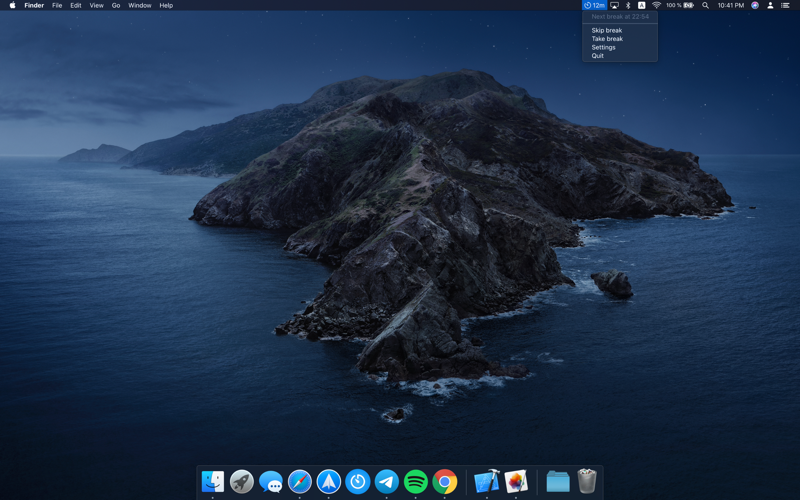Image resolution: width=800 pixels, height=500 pixels.
Task: Open Spark mail app from the dock
Action: click(328, 482)
